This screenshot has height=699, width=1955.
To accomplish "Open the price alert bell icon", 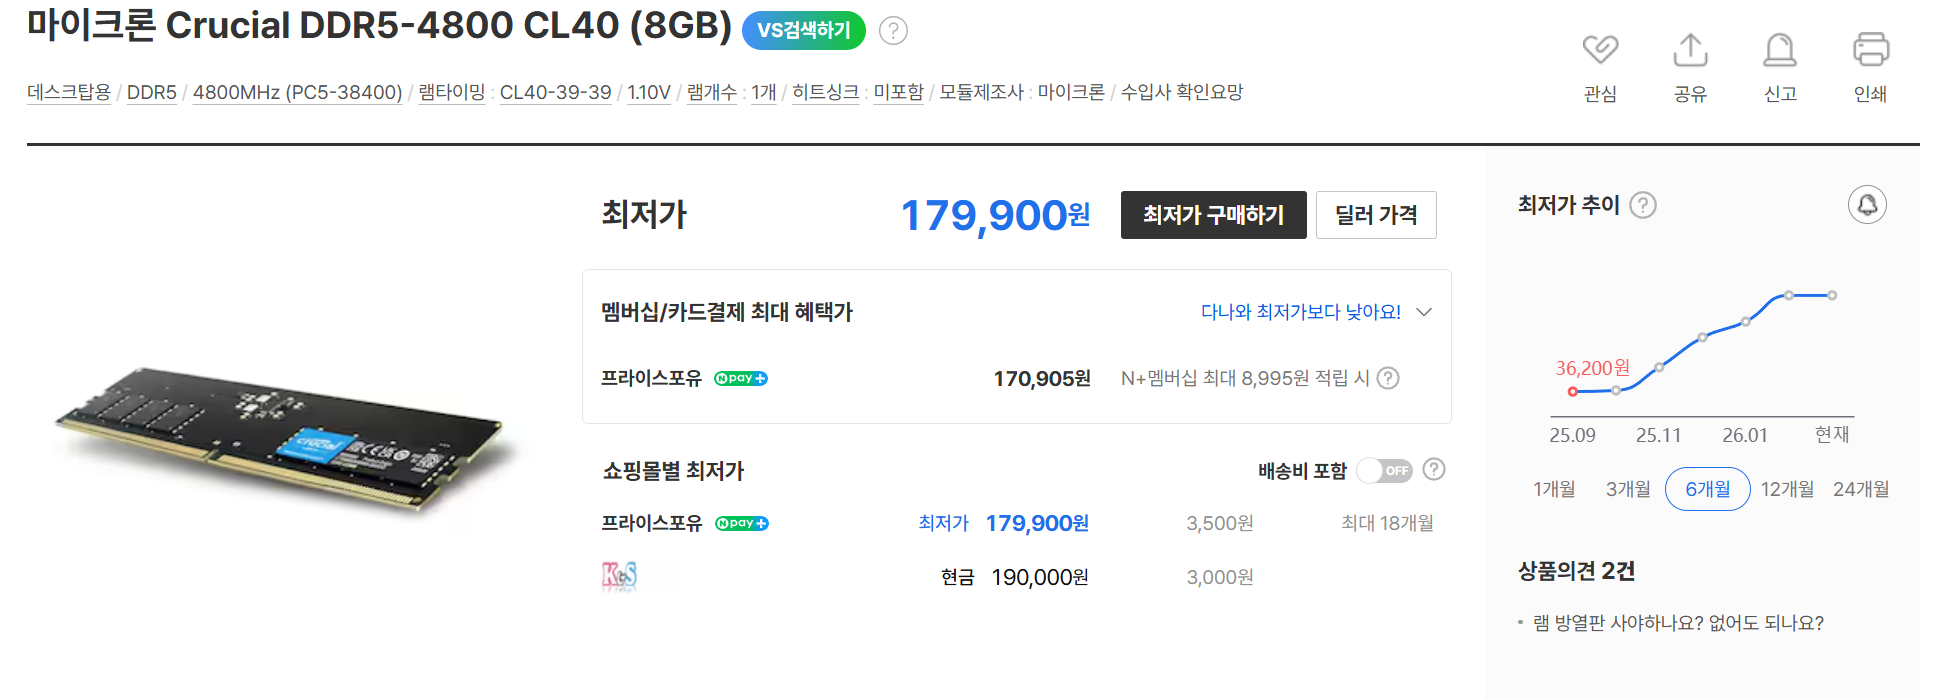I will 1867,205.
